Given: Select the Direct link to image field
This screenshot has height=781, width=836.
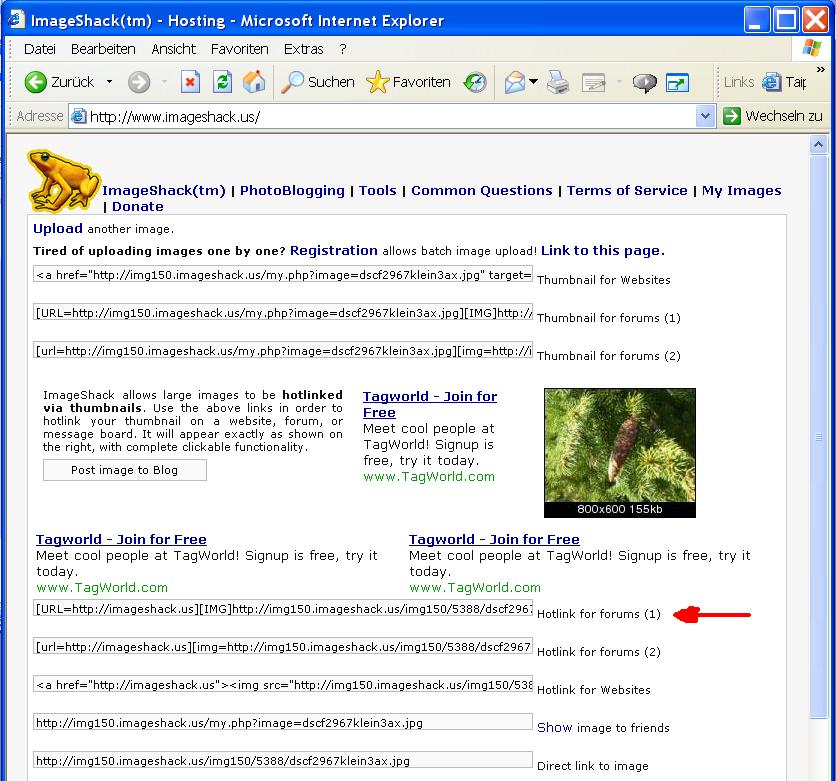Looking at the screenshot, I should pyautogui.click(x=283, y=760).
